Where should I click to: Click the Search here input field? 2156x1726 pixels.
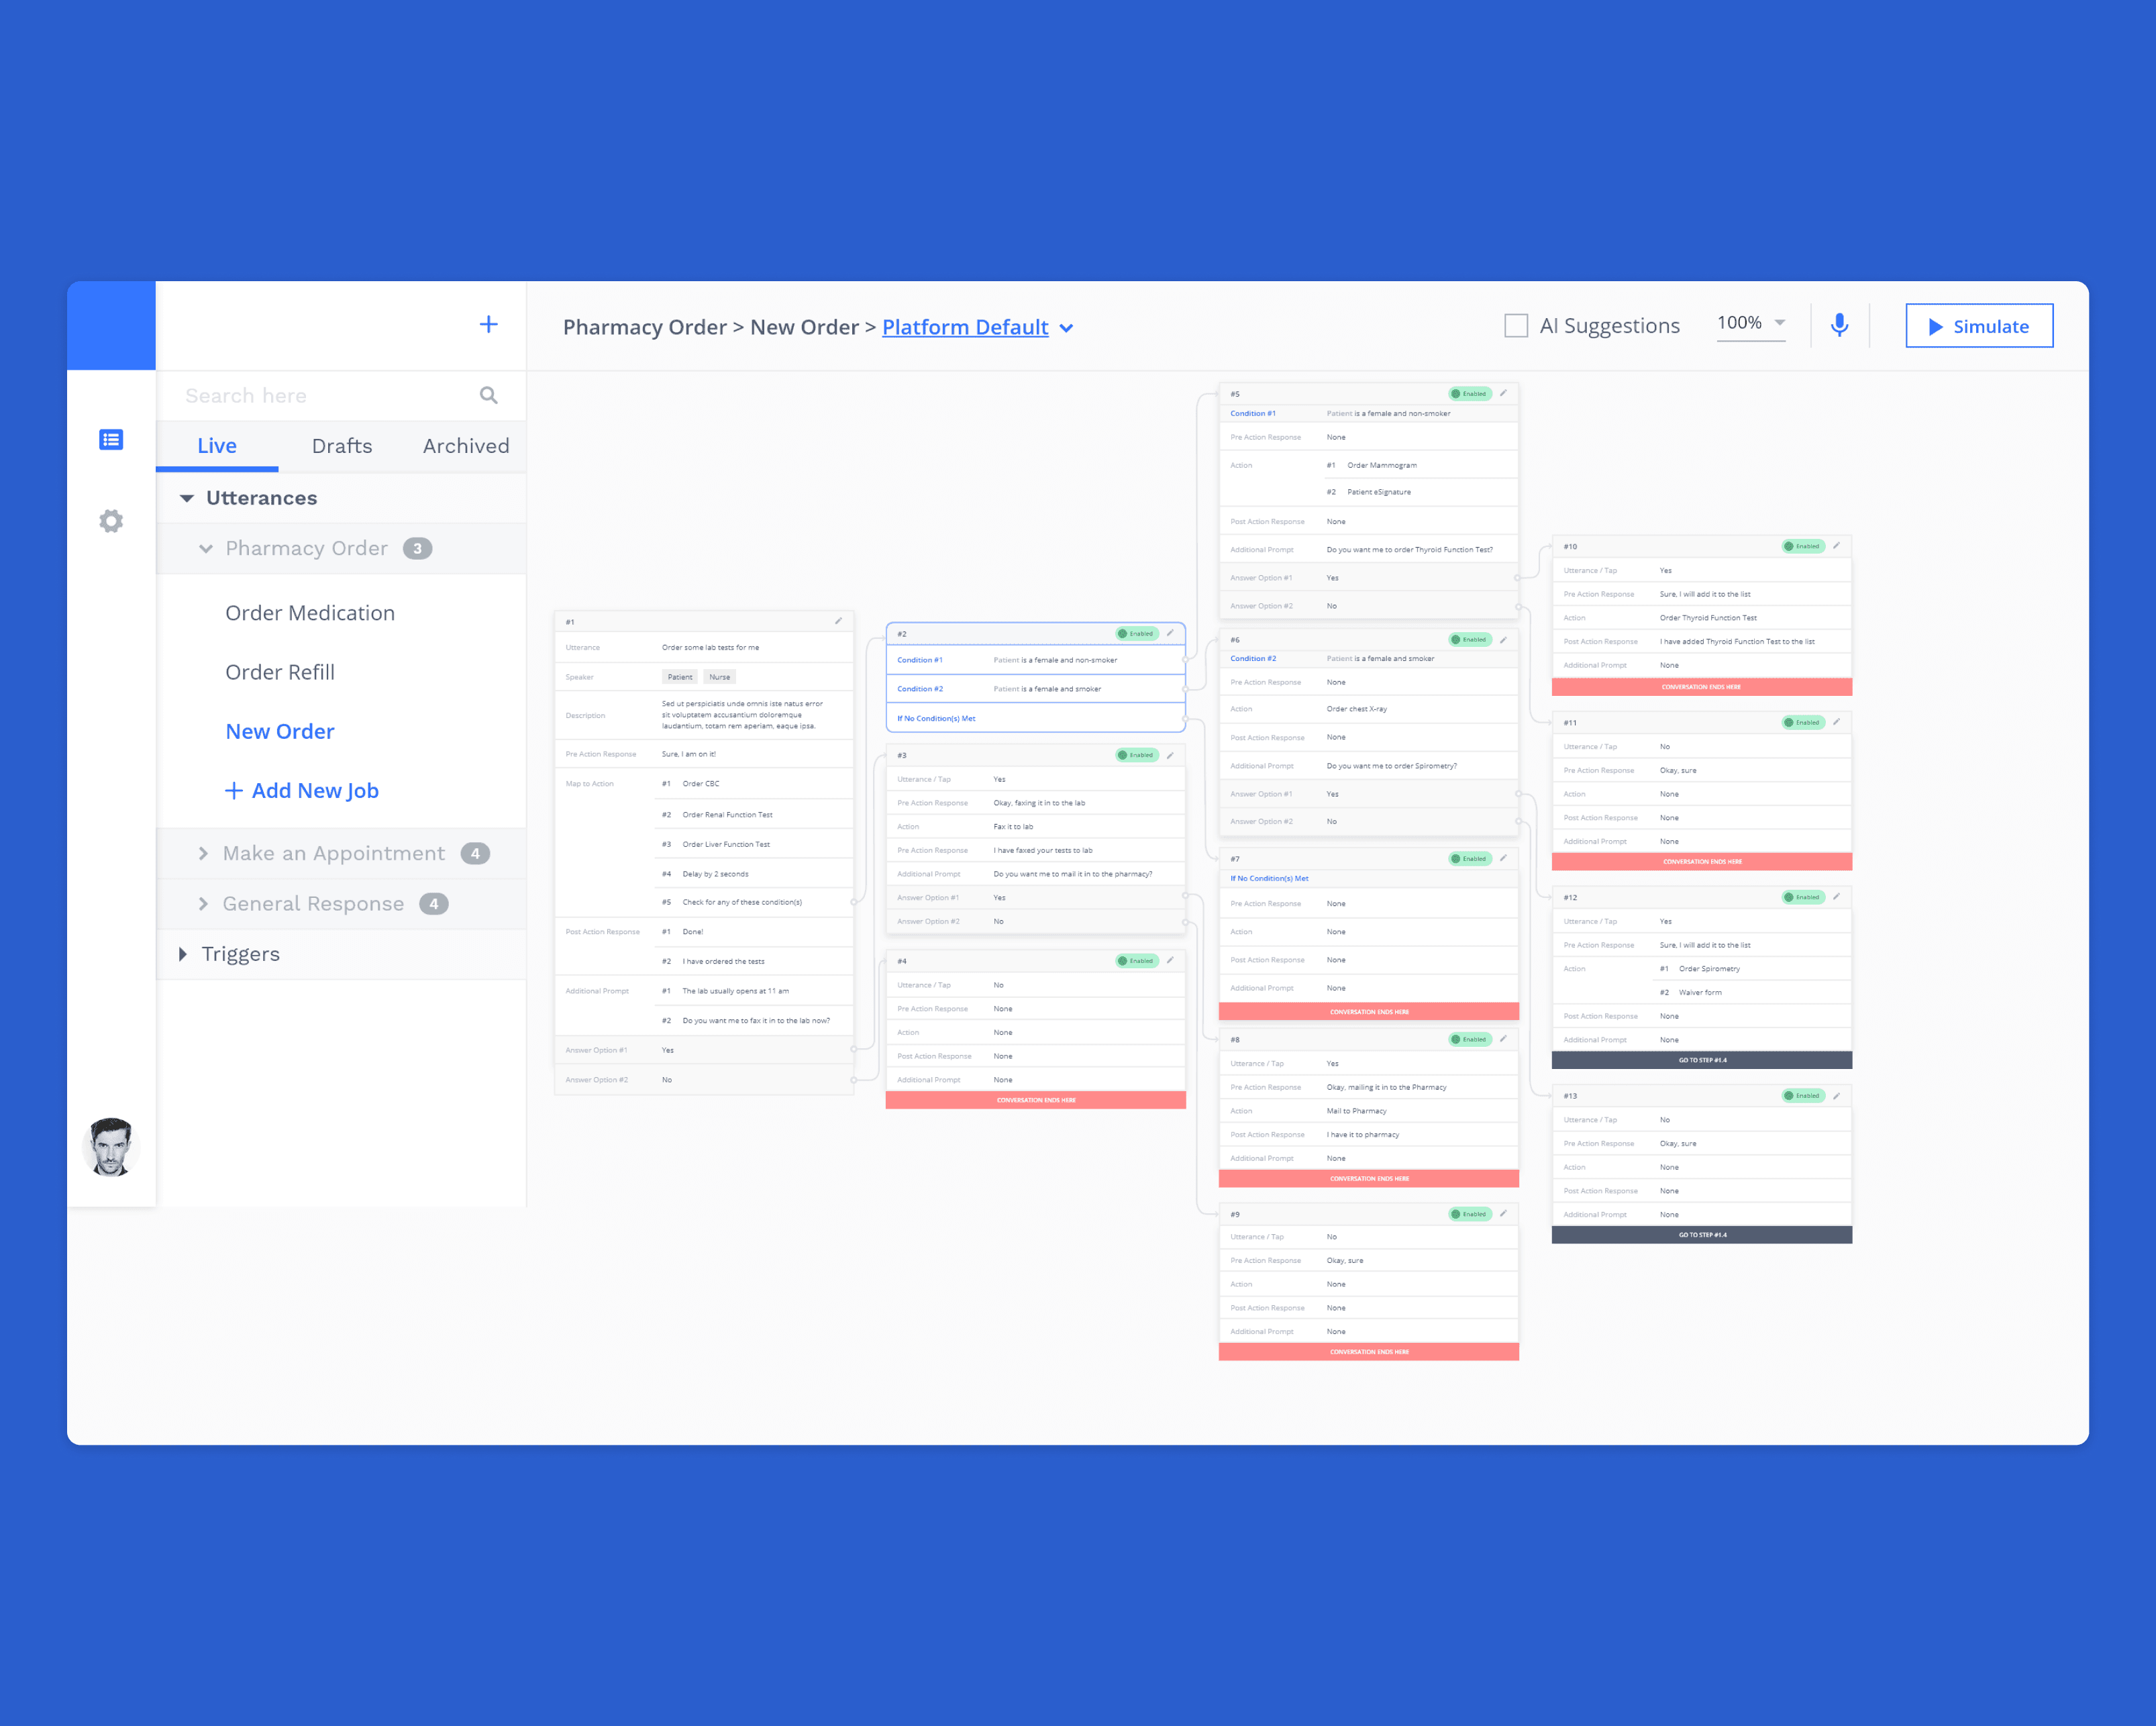tap(341, 395)
